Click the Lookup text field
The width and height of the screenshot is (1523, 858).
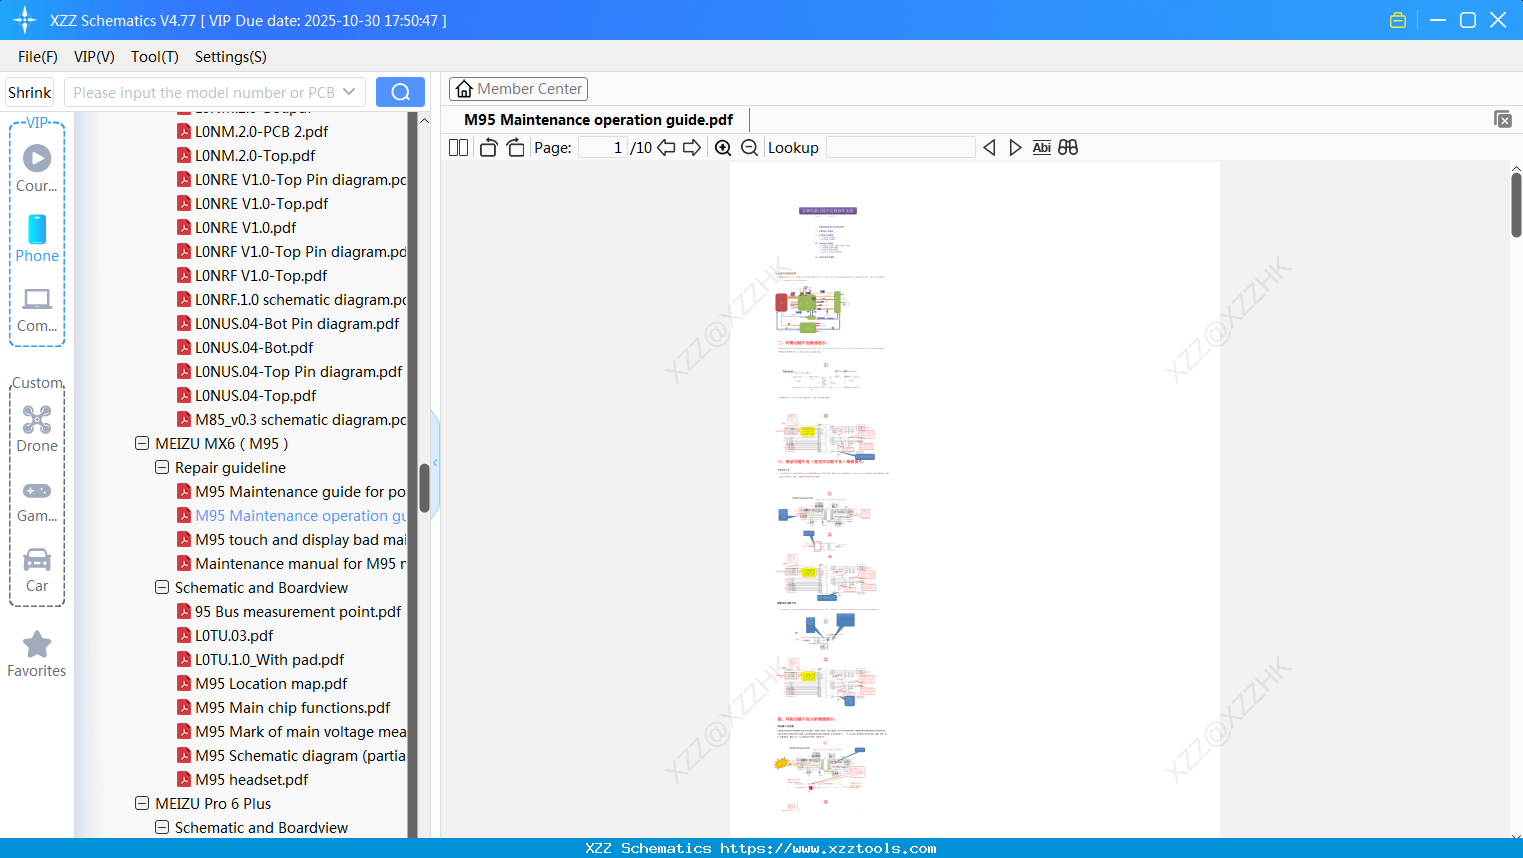pos(901,147)
